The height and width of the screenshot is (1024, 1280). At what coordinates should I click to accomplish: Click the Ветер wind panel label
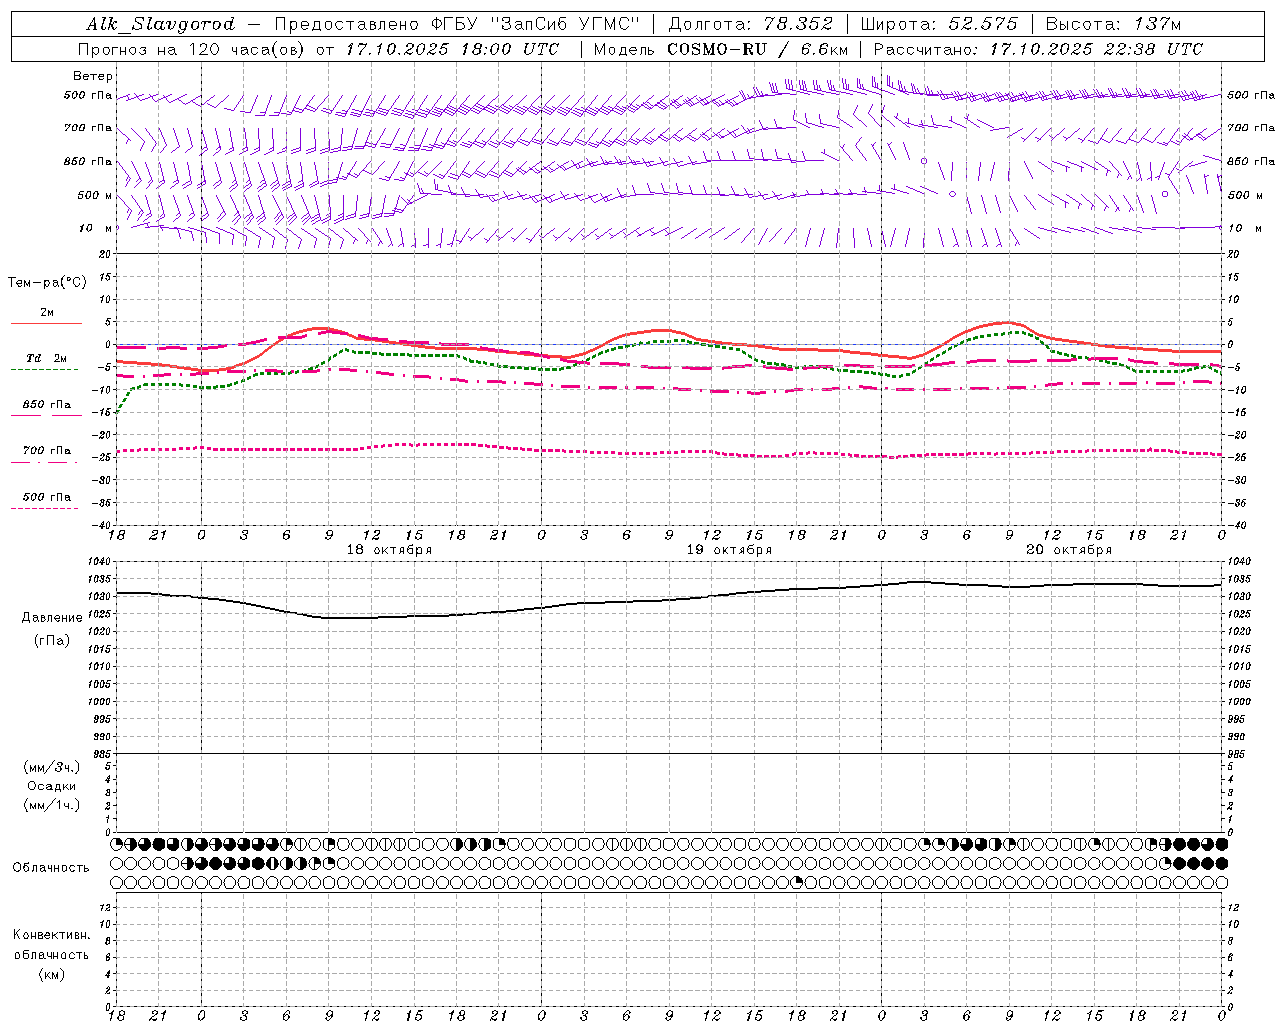(x=93, y=76)
